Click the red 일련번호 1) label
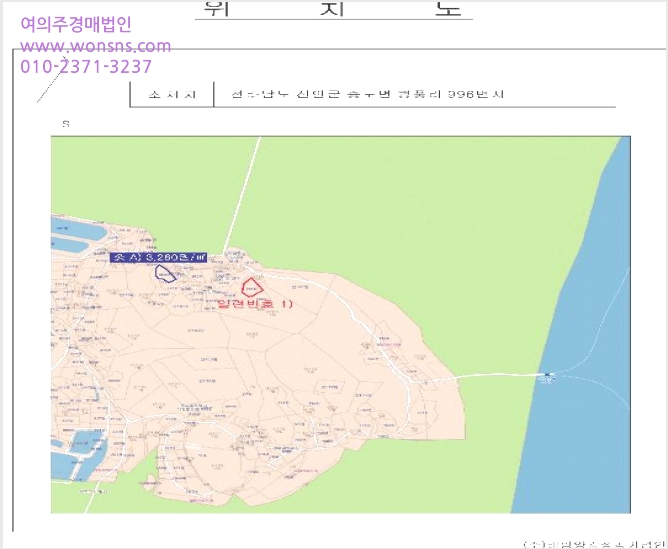This screenshot has width=668, height=549. tap(255, 304)
